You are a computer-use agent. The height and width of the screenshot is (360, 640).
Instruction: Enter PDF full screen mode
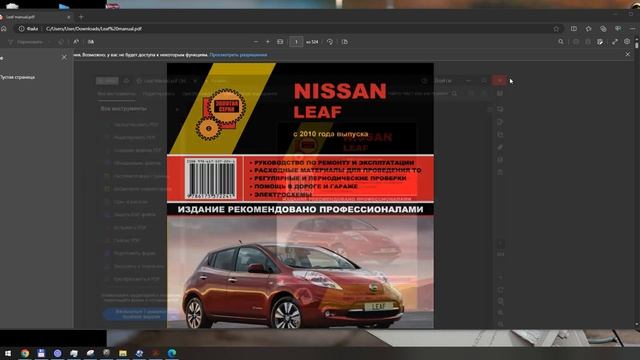pyautogui.click(x=615, y=42)
